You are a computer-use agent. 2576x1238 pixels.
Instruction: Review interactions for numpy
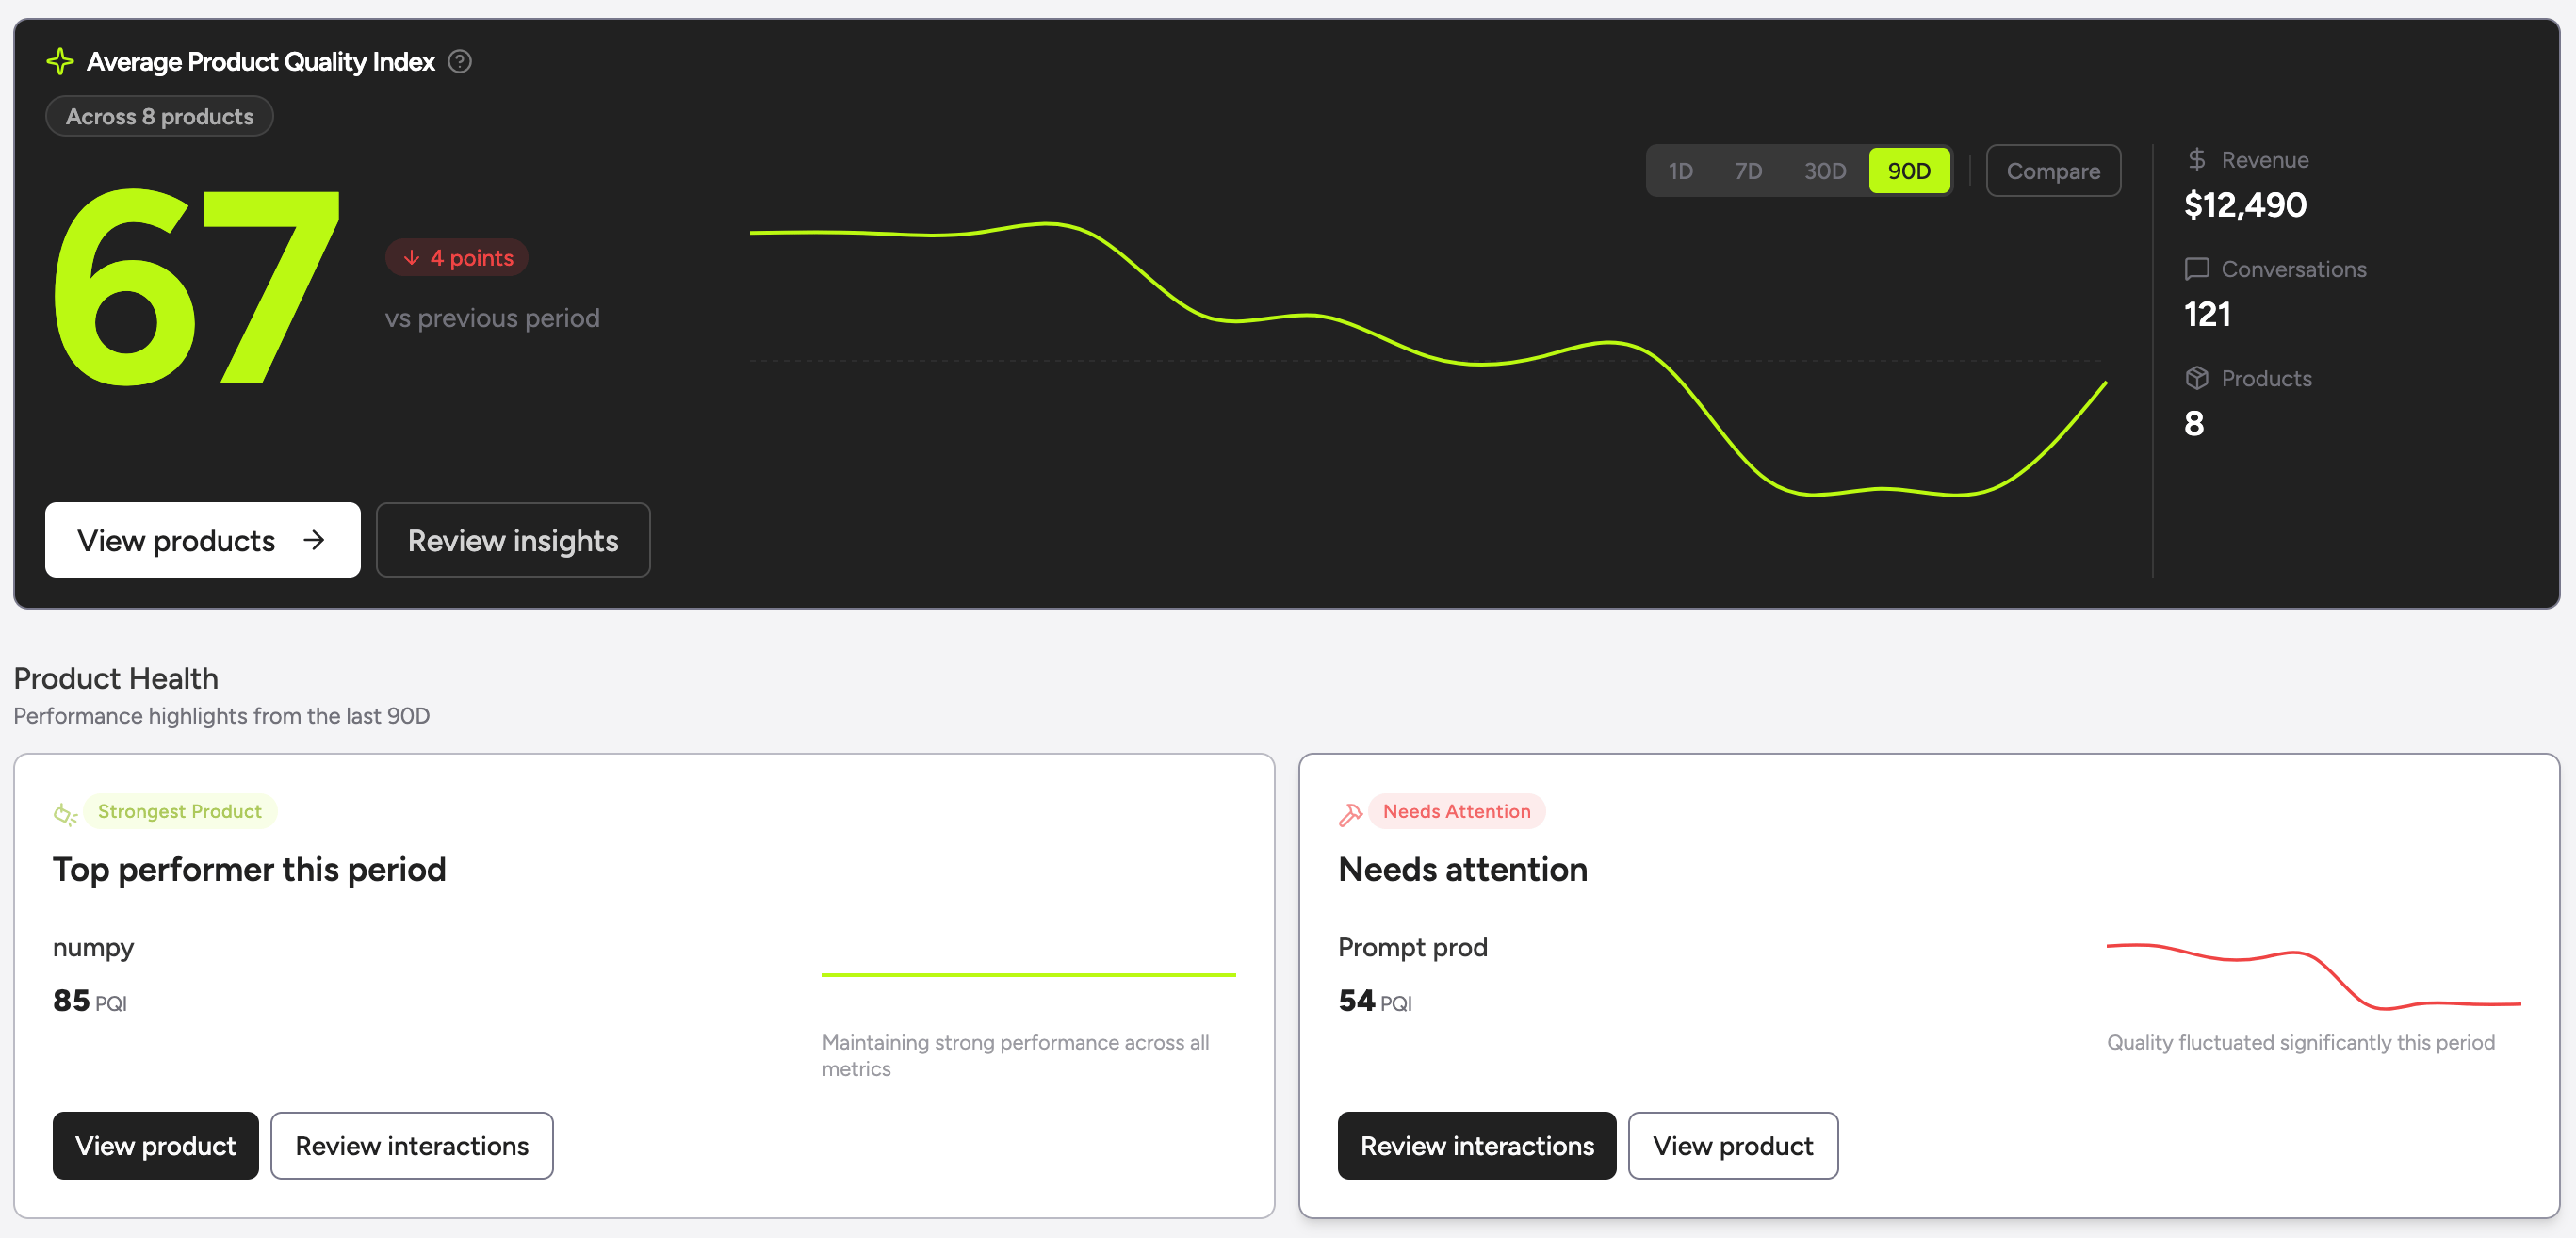[x=411, y=1146]
